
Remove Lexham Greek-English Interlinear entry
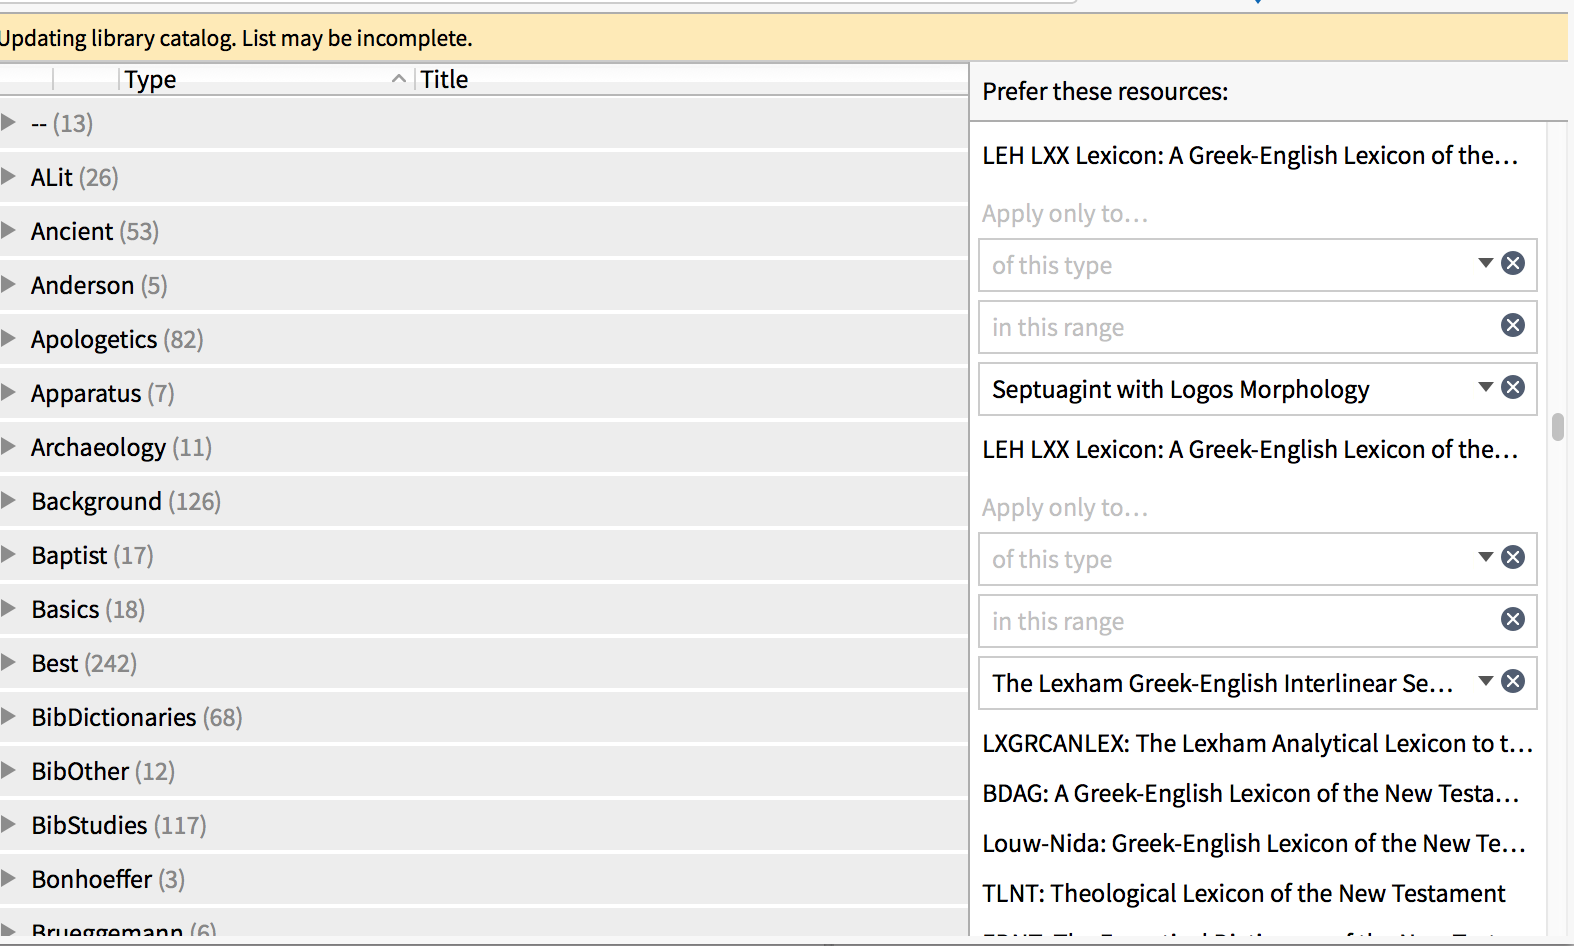point(1513,681)
